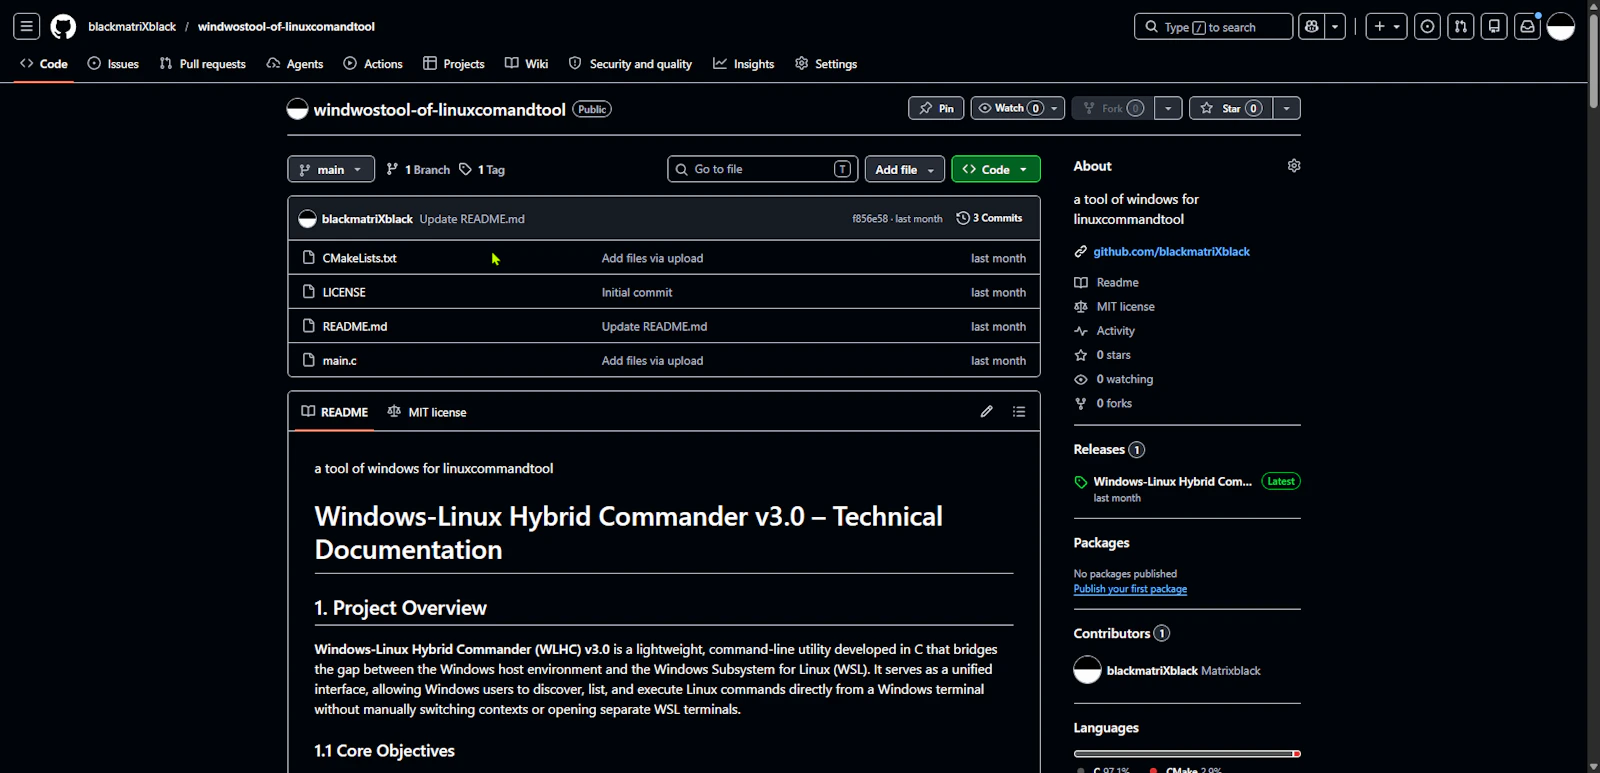Open the LICENSE file
Screen dimensions: 1600x773
pos(344,292)
